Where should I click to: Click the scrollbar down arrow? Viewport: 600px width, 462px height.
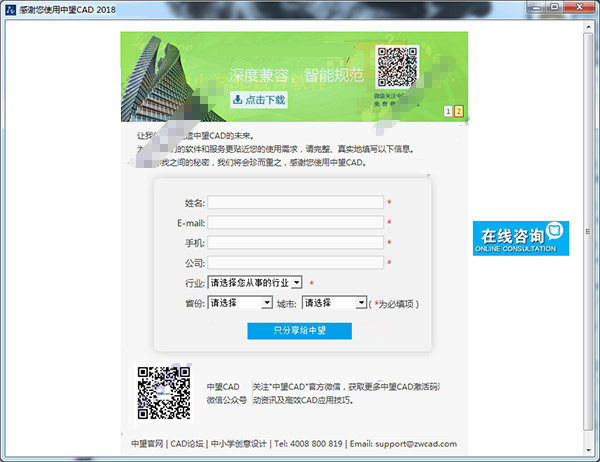click(x=589, y=450)
